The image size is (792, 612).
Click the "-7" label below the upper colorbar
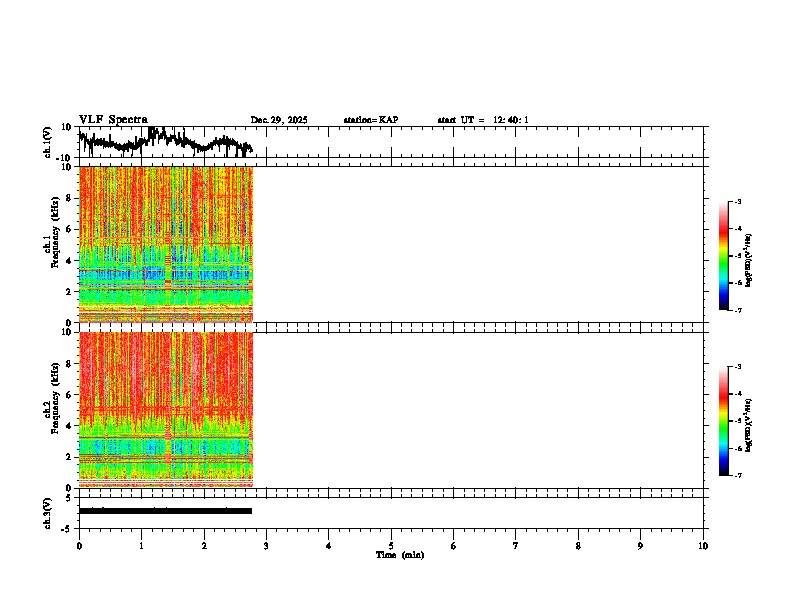point(737,310)
